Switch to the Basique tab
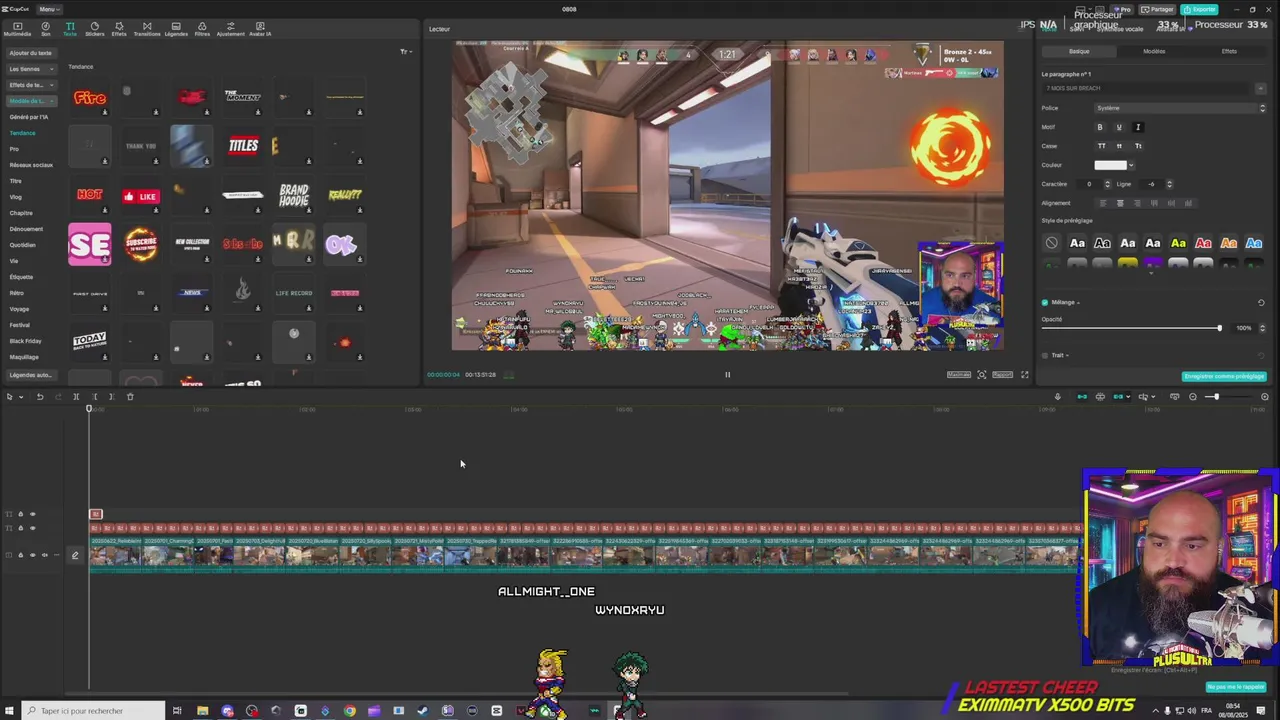Image resolution: width=1280 pixels, height=720 pixels. [x=1079, y=51]
